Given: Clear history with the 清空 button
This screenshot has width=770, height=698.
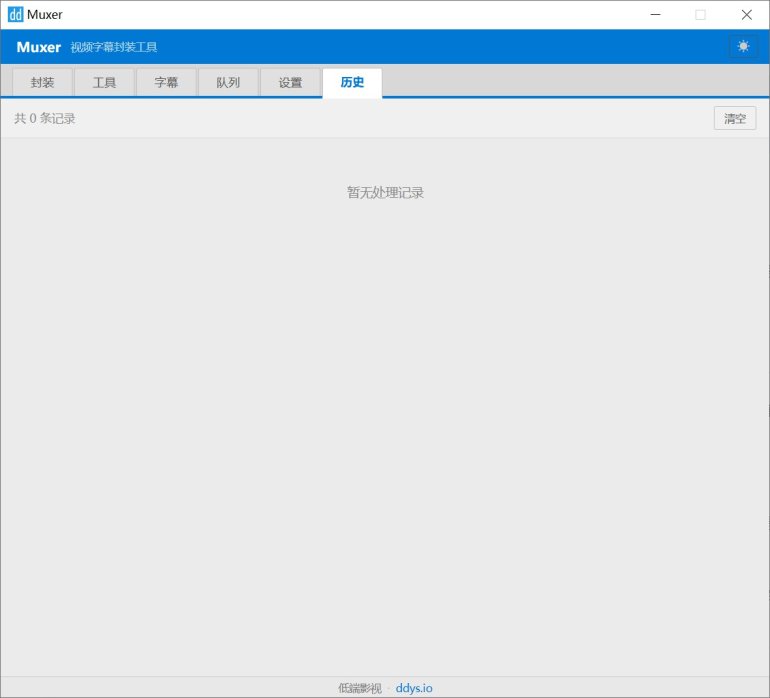Looking at the screenshot, I should click(735, 118).
